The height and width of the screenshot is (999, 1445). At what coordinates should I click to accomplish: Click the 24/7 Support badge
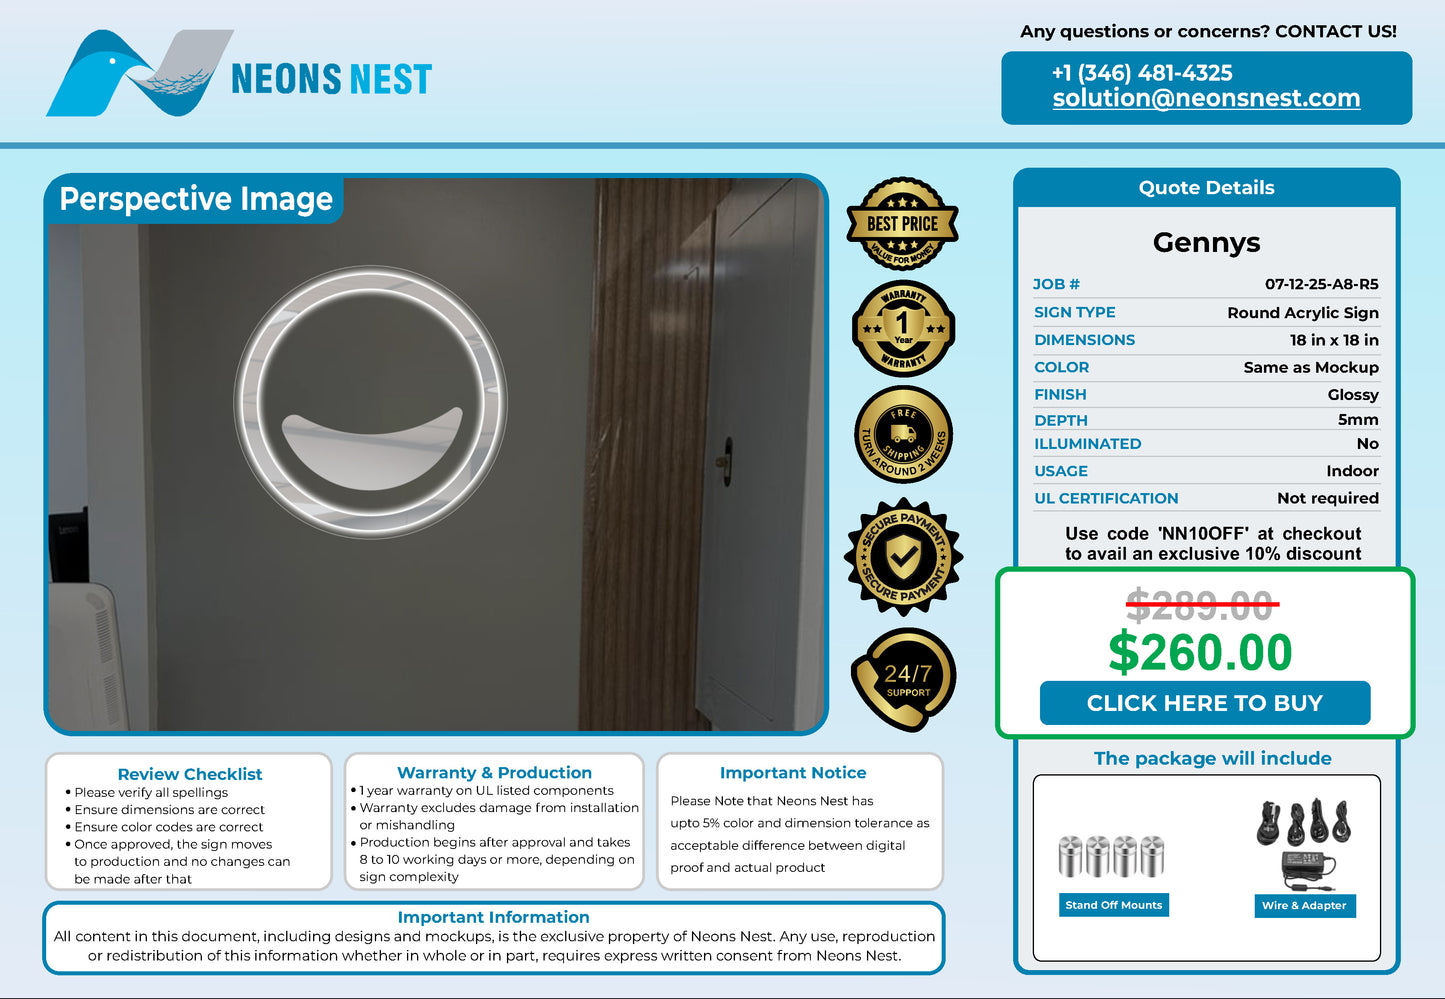(x=904, y=679)
